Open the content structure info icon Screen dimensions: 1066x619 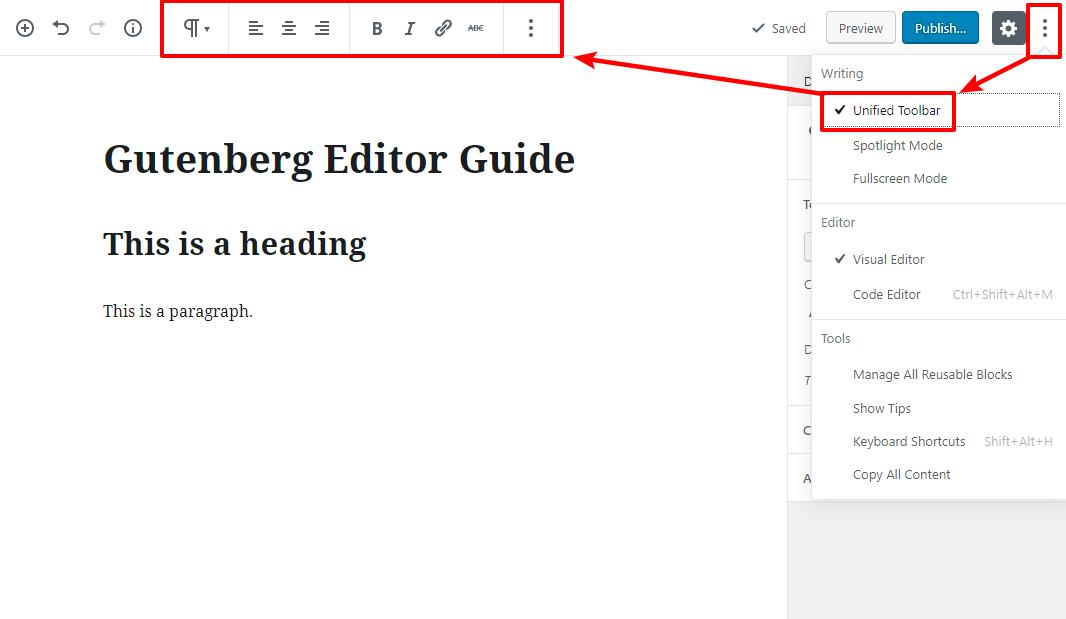pyautogui.click(x=133, y=28)
